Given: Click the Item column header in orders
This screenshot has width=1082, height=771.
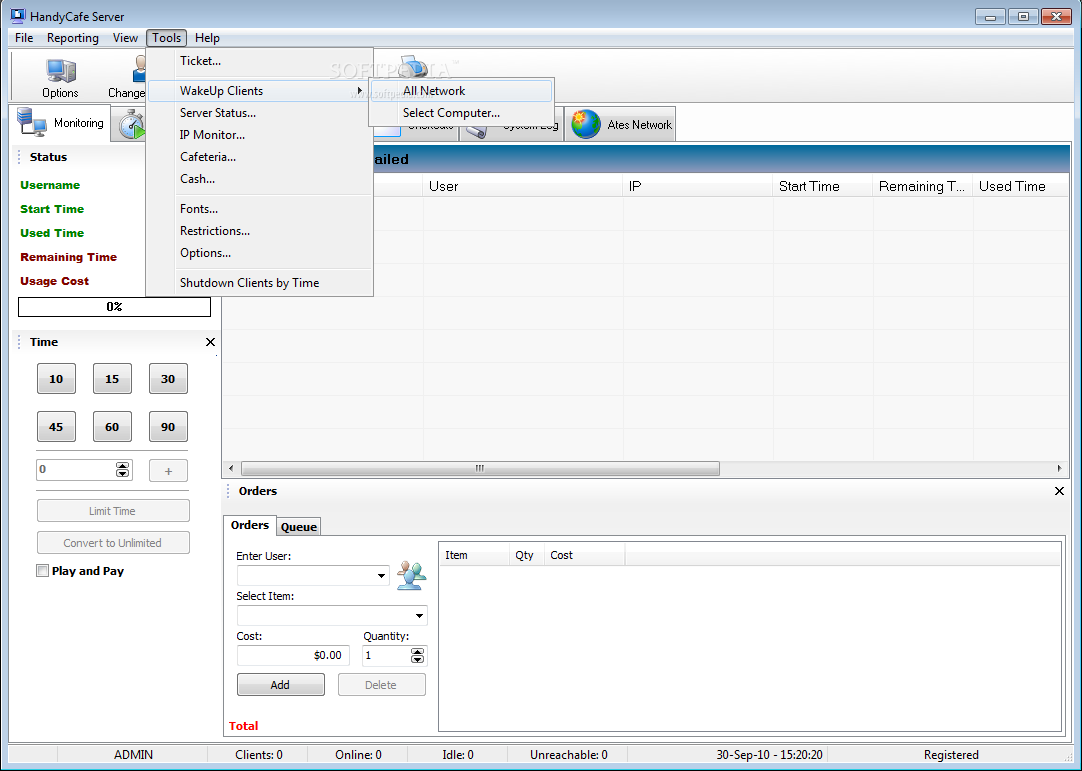Looking at the screenshot, I should 475,555.
